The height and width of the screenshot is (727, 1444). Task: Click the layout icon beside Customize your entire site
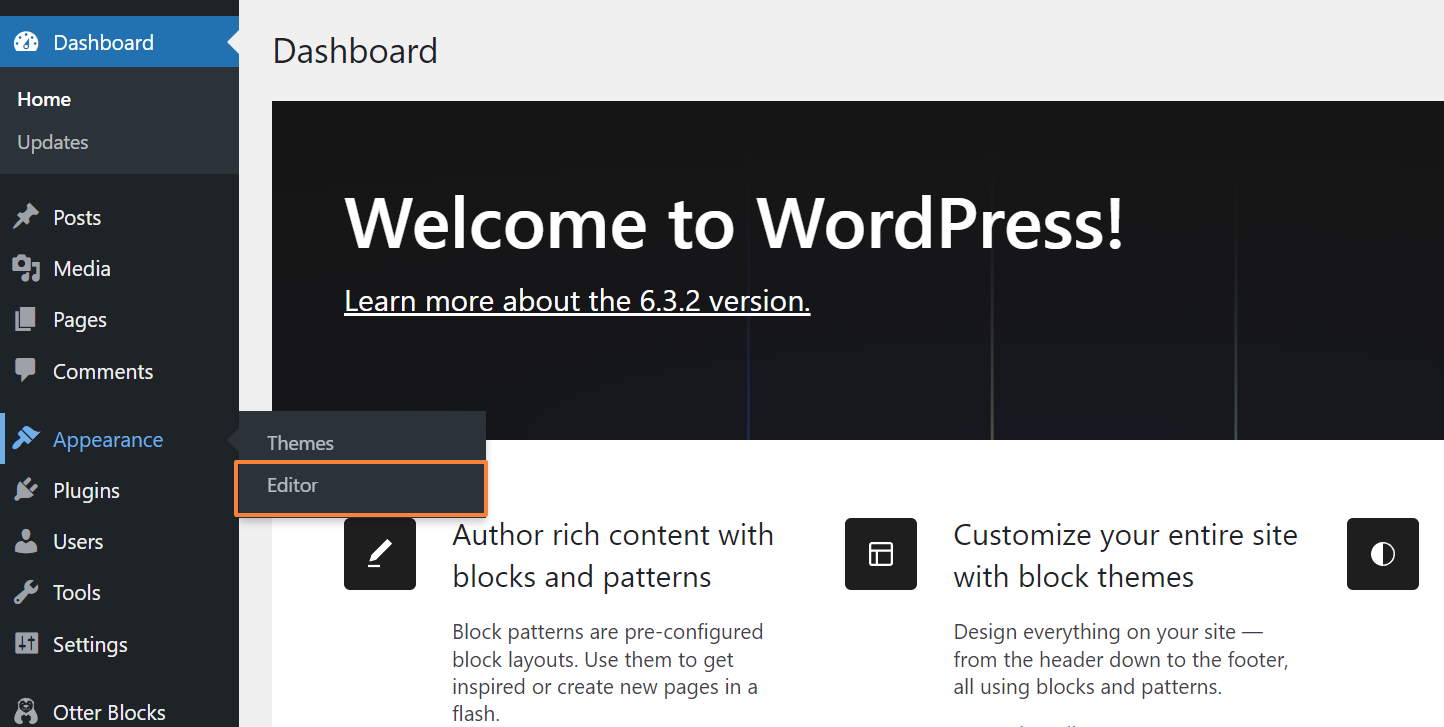pos(881,553)
